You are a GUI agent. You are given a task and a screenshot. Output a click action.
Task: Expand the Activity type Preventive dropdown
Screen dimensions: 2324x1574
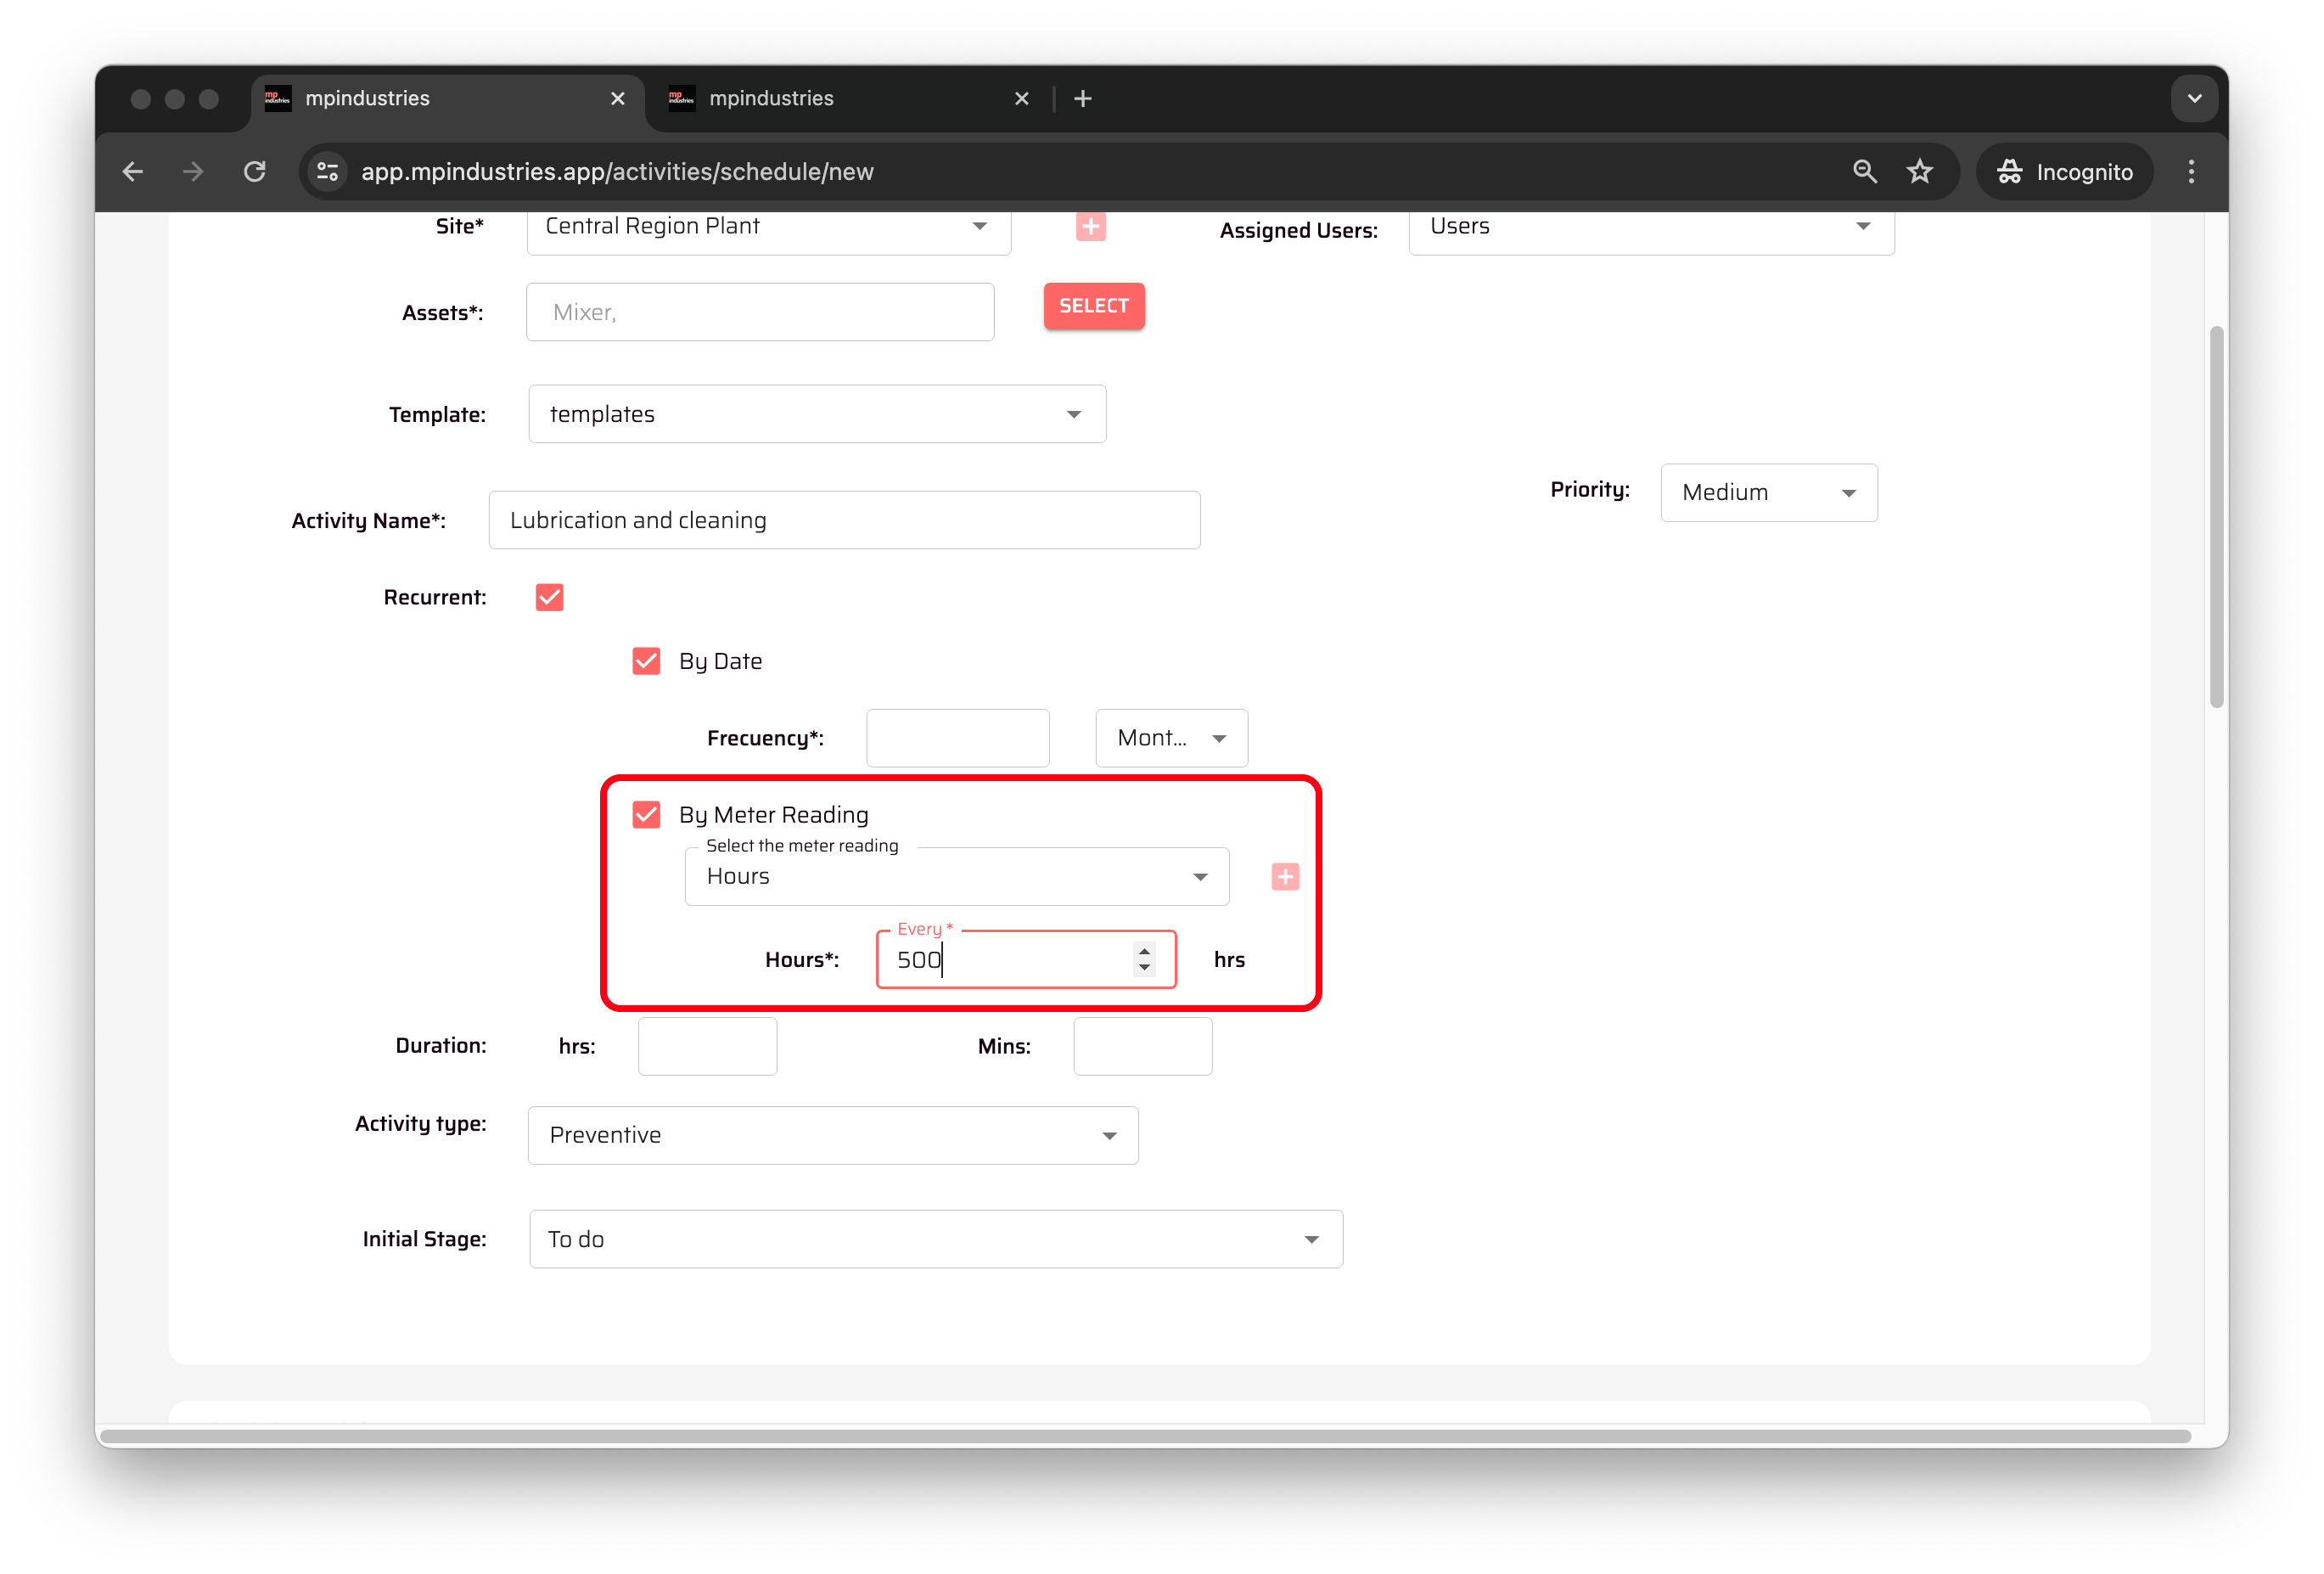pyautogui.click(x=832, y=1136)
